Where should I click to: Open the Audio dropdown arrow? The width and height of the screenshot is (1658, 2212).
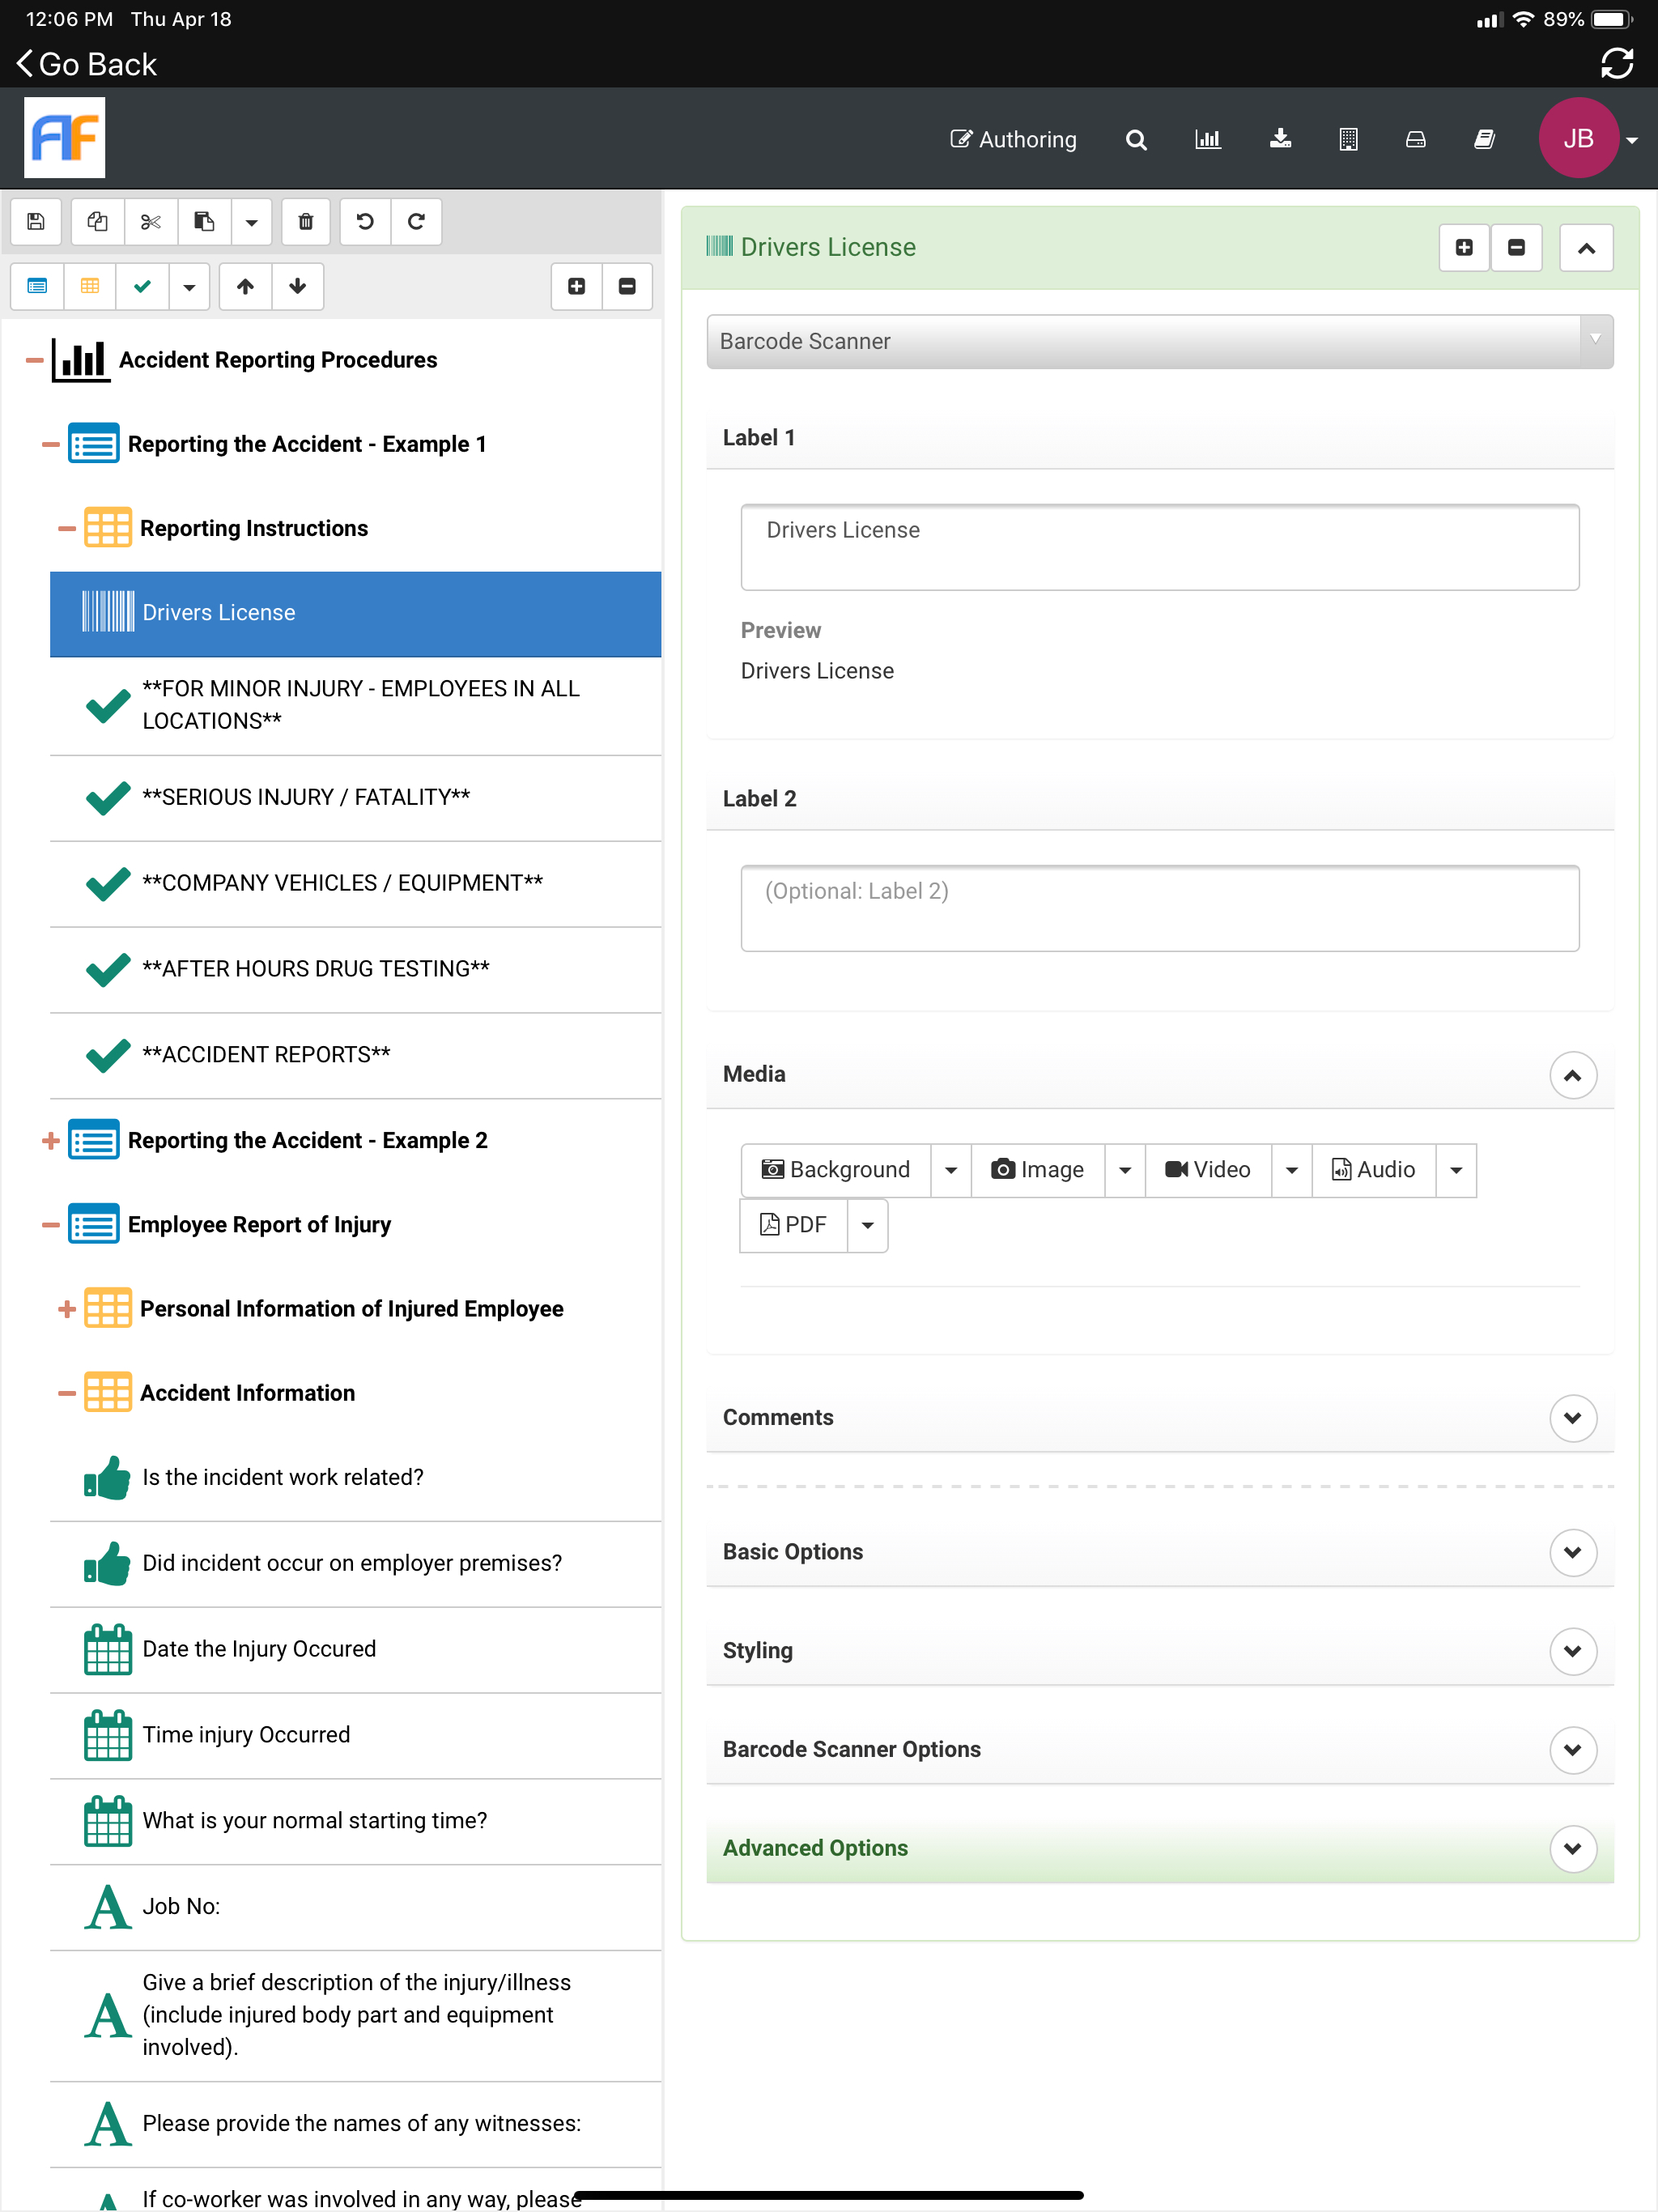[x=1456, y=1170]
